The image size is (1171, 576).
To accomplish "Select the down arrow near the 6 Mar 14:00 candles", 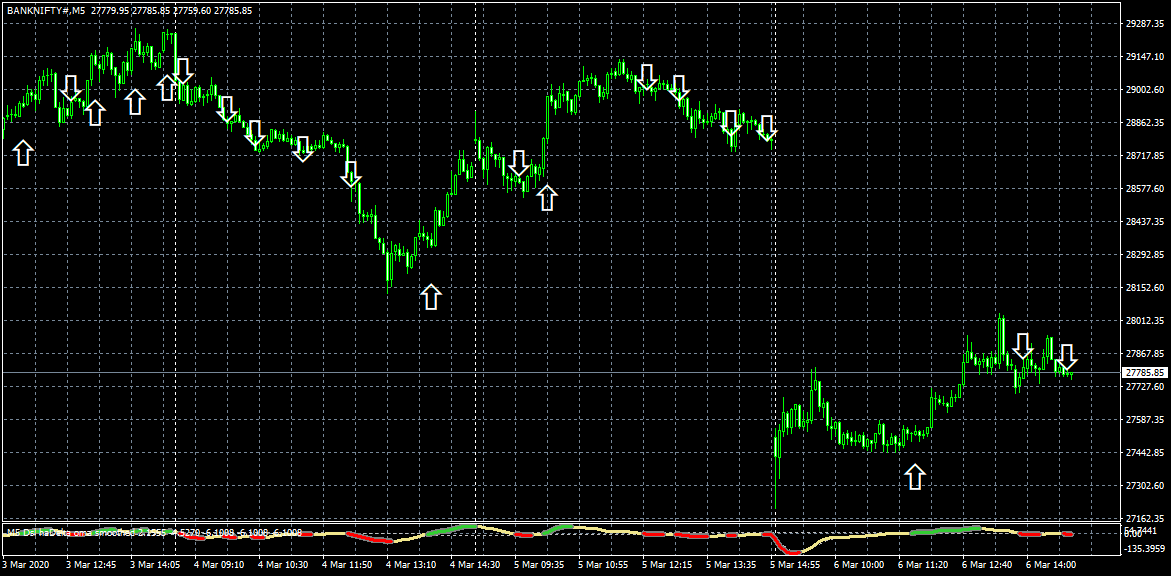I will pyautogui.click(x=1022, y=346).
